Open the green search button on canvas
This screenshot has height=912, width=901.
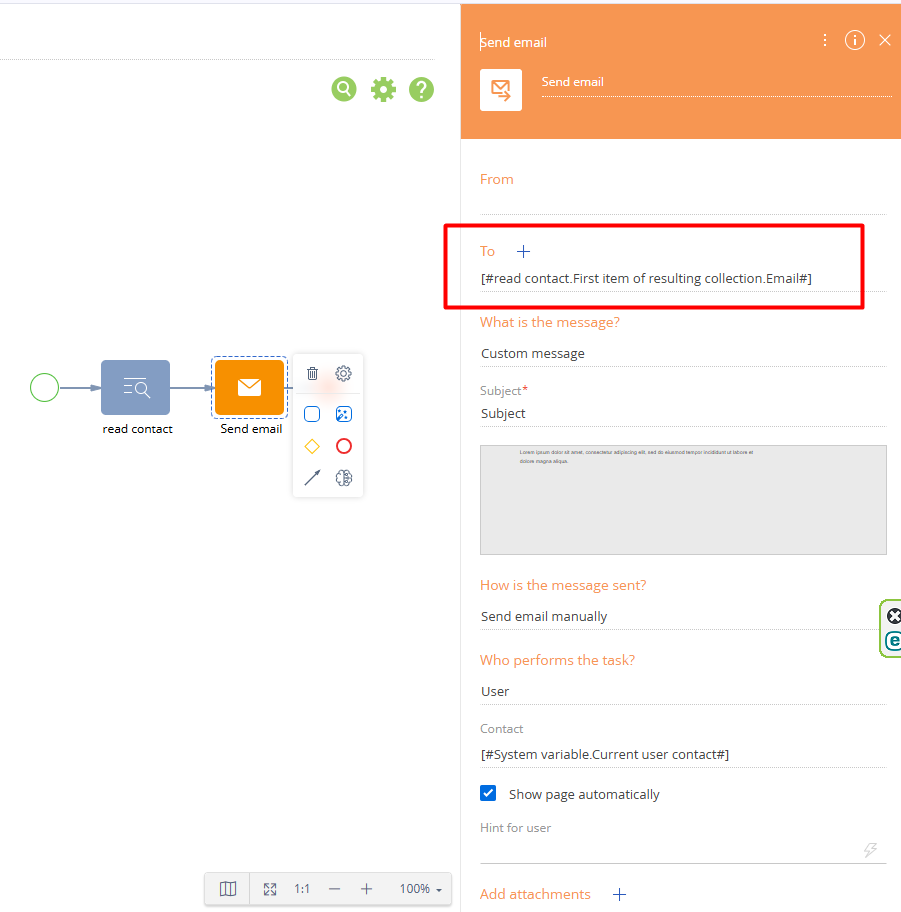coord(344,89)
